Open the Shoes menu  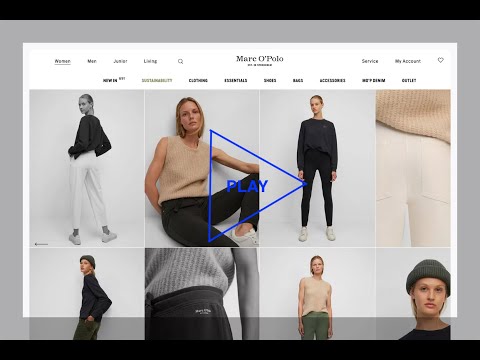pyautogui.click(x=270, y=81)
